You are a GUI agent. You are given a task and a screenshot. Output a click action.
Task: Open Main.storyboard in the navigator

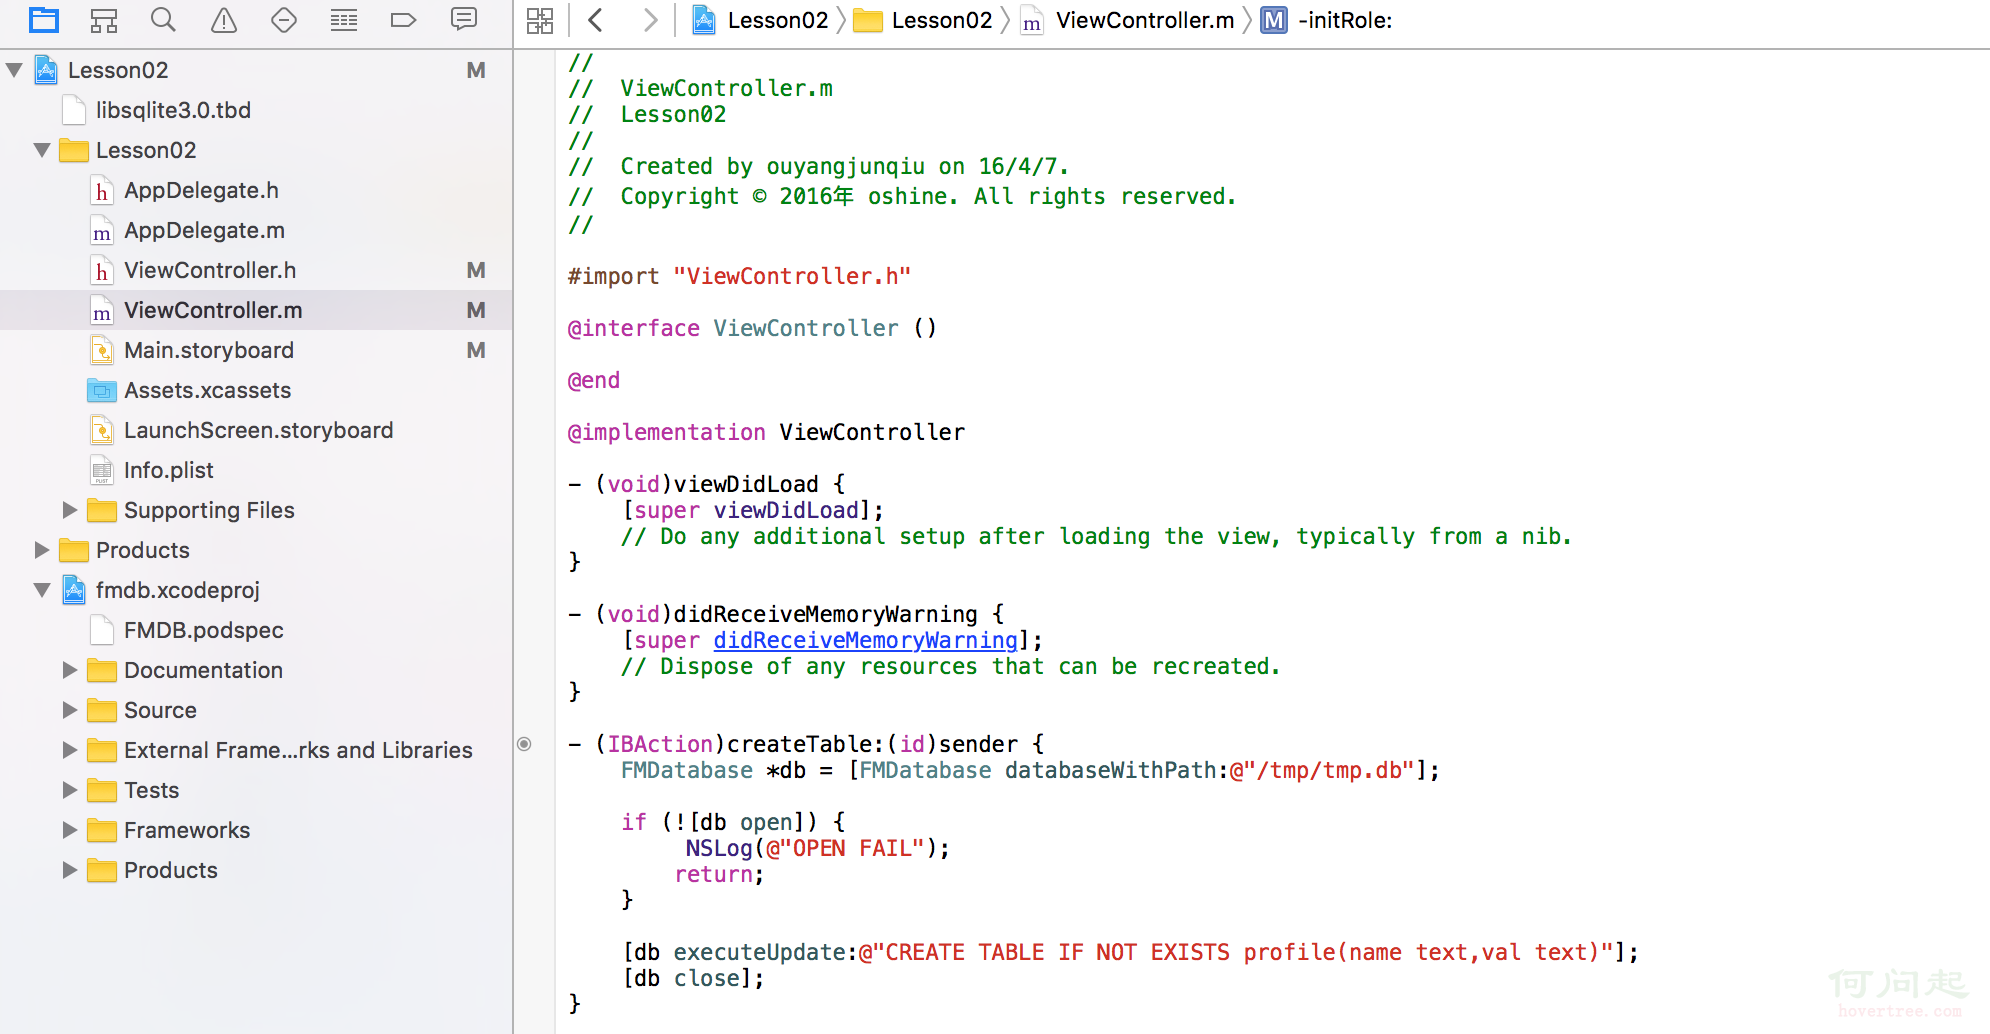point(208,350)
